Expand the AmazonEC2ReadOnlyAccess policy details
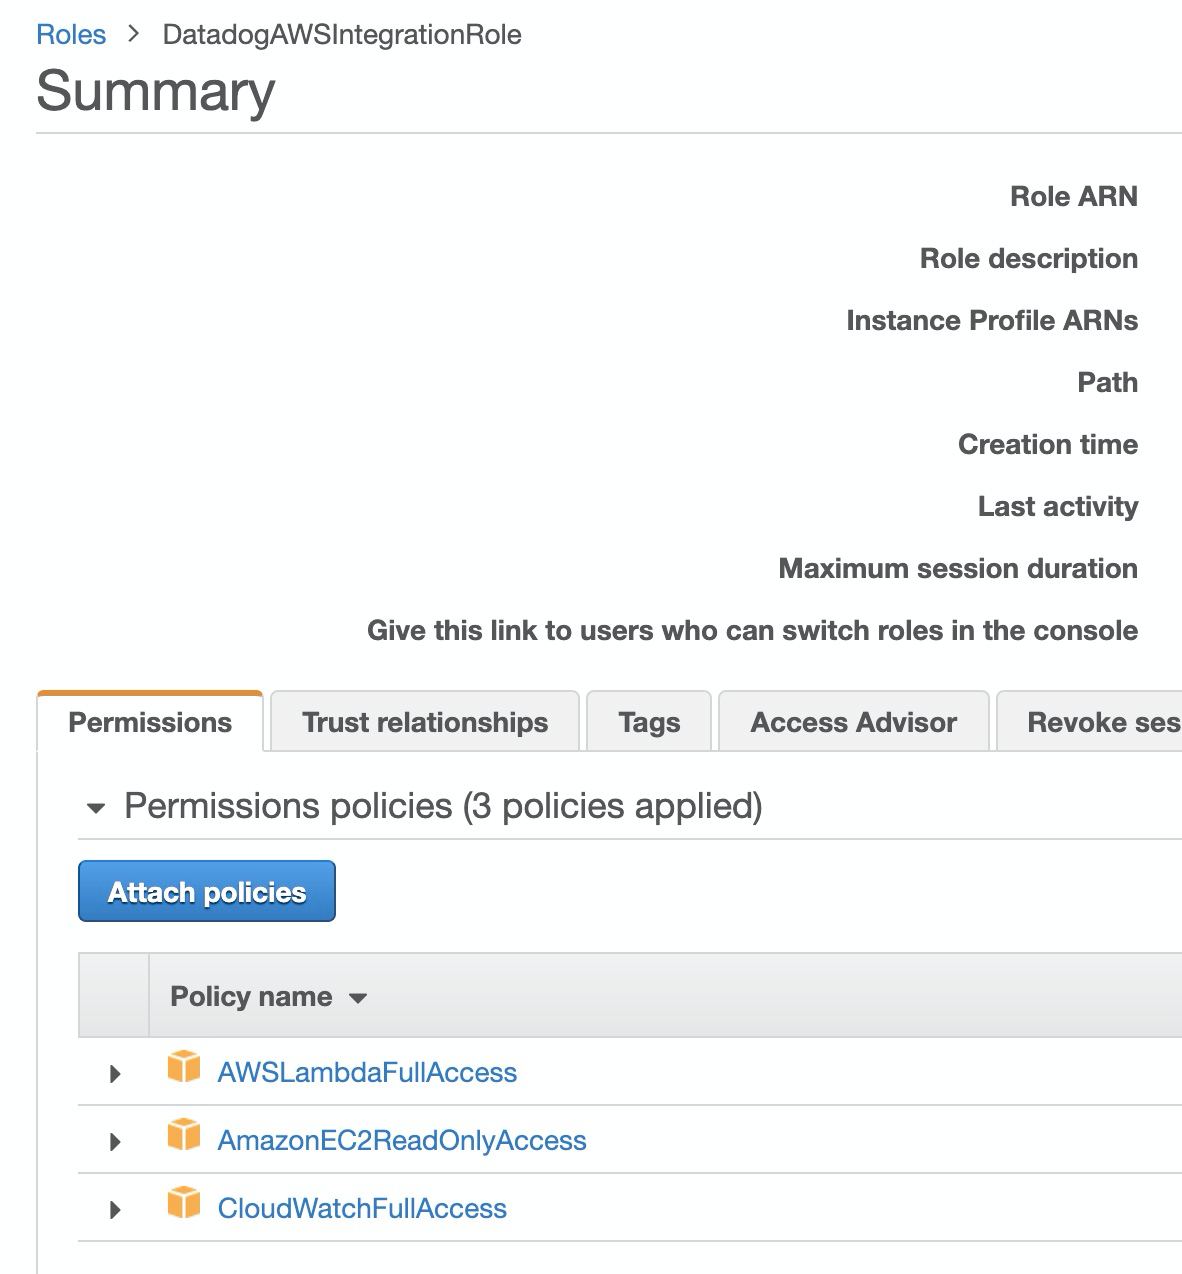Screen dimensions: 1182x1274 (x=115, y=1141)
